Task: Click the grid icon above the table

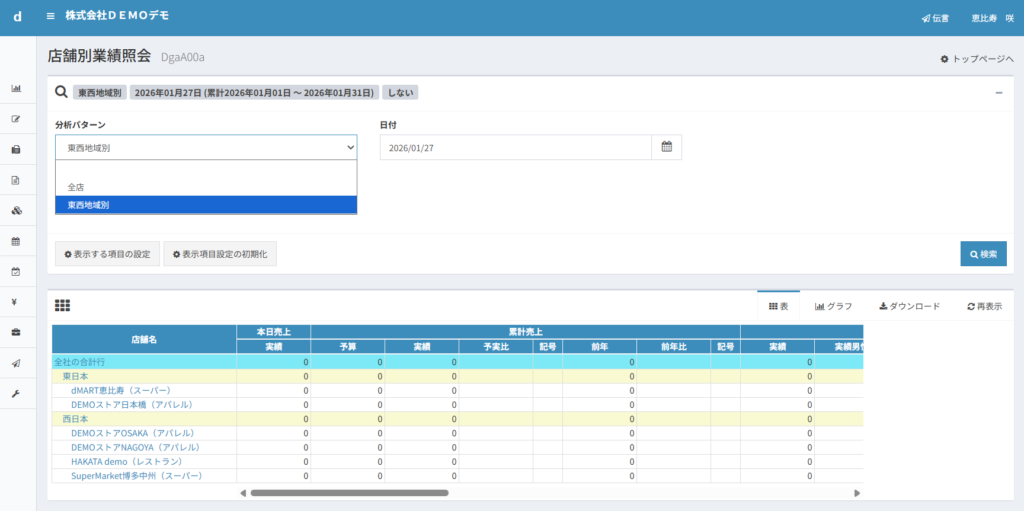Action: pos(62,306)
